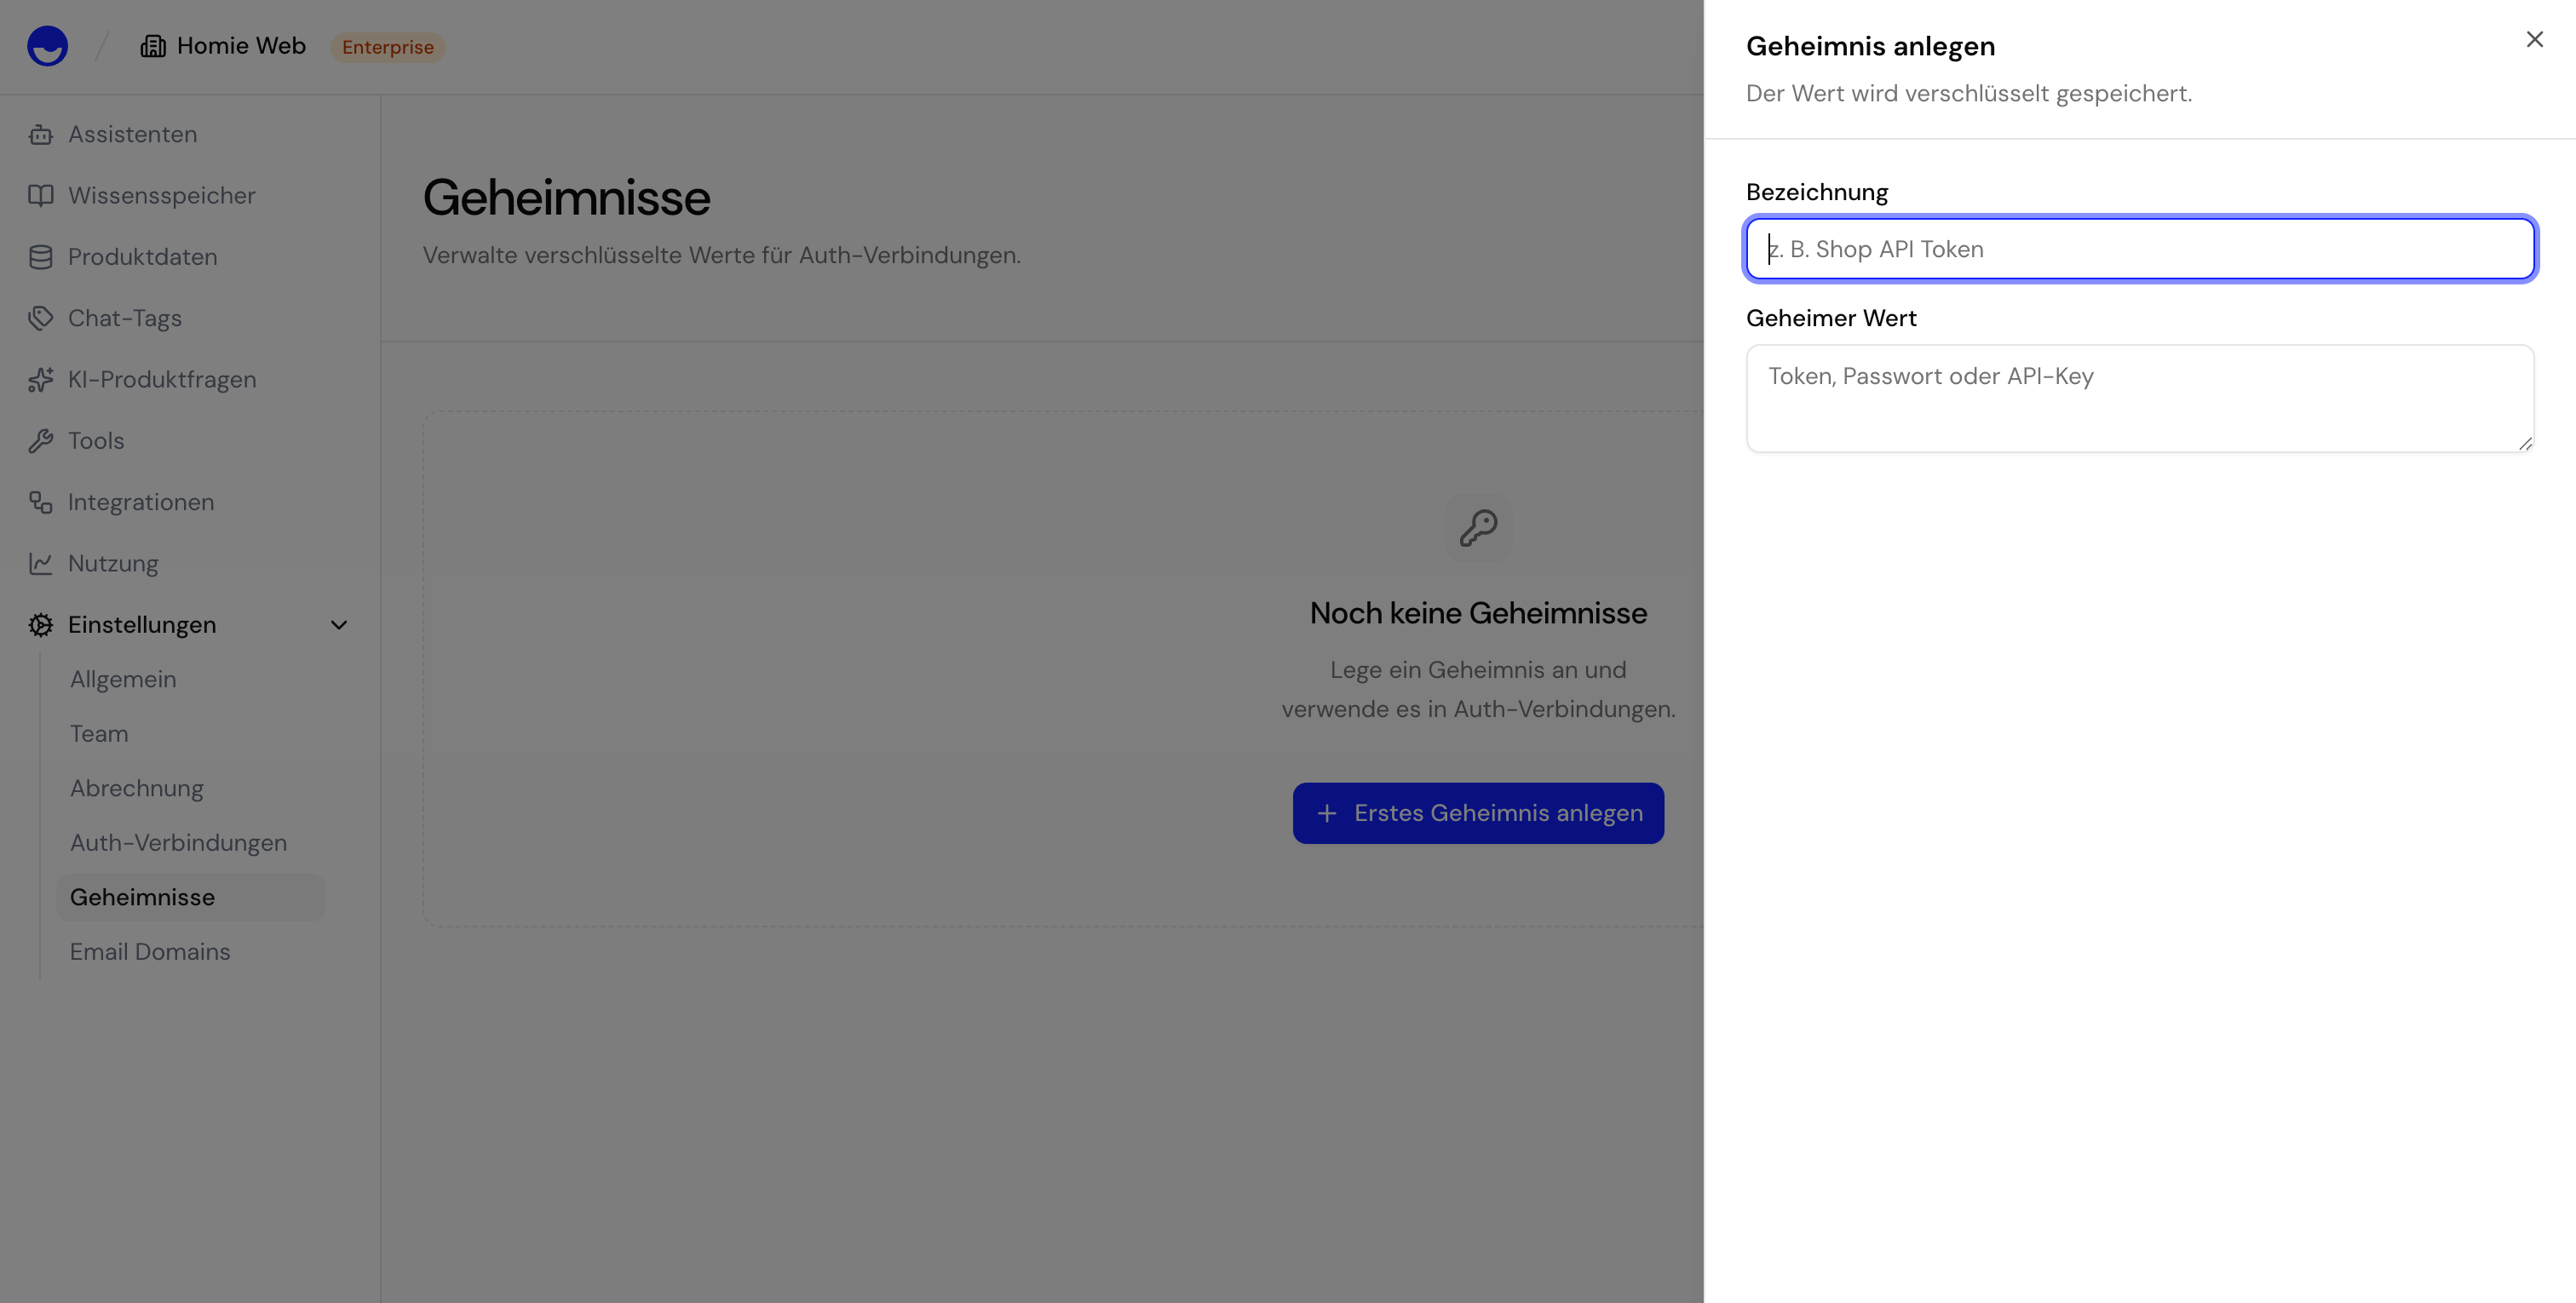Viewport: 2576px width, 1303px height.
Task: Click the Assistenten robot icon
Action: click(x=41, y=134)
